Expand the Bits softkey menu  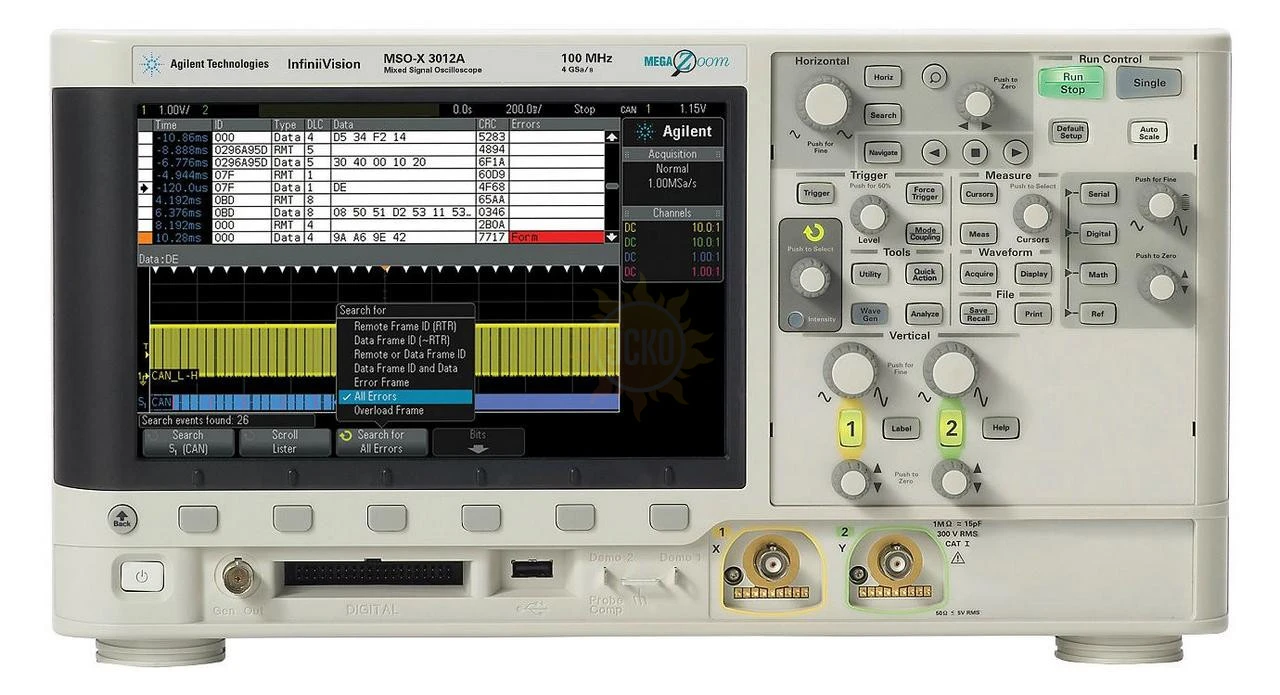point(478,442)
